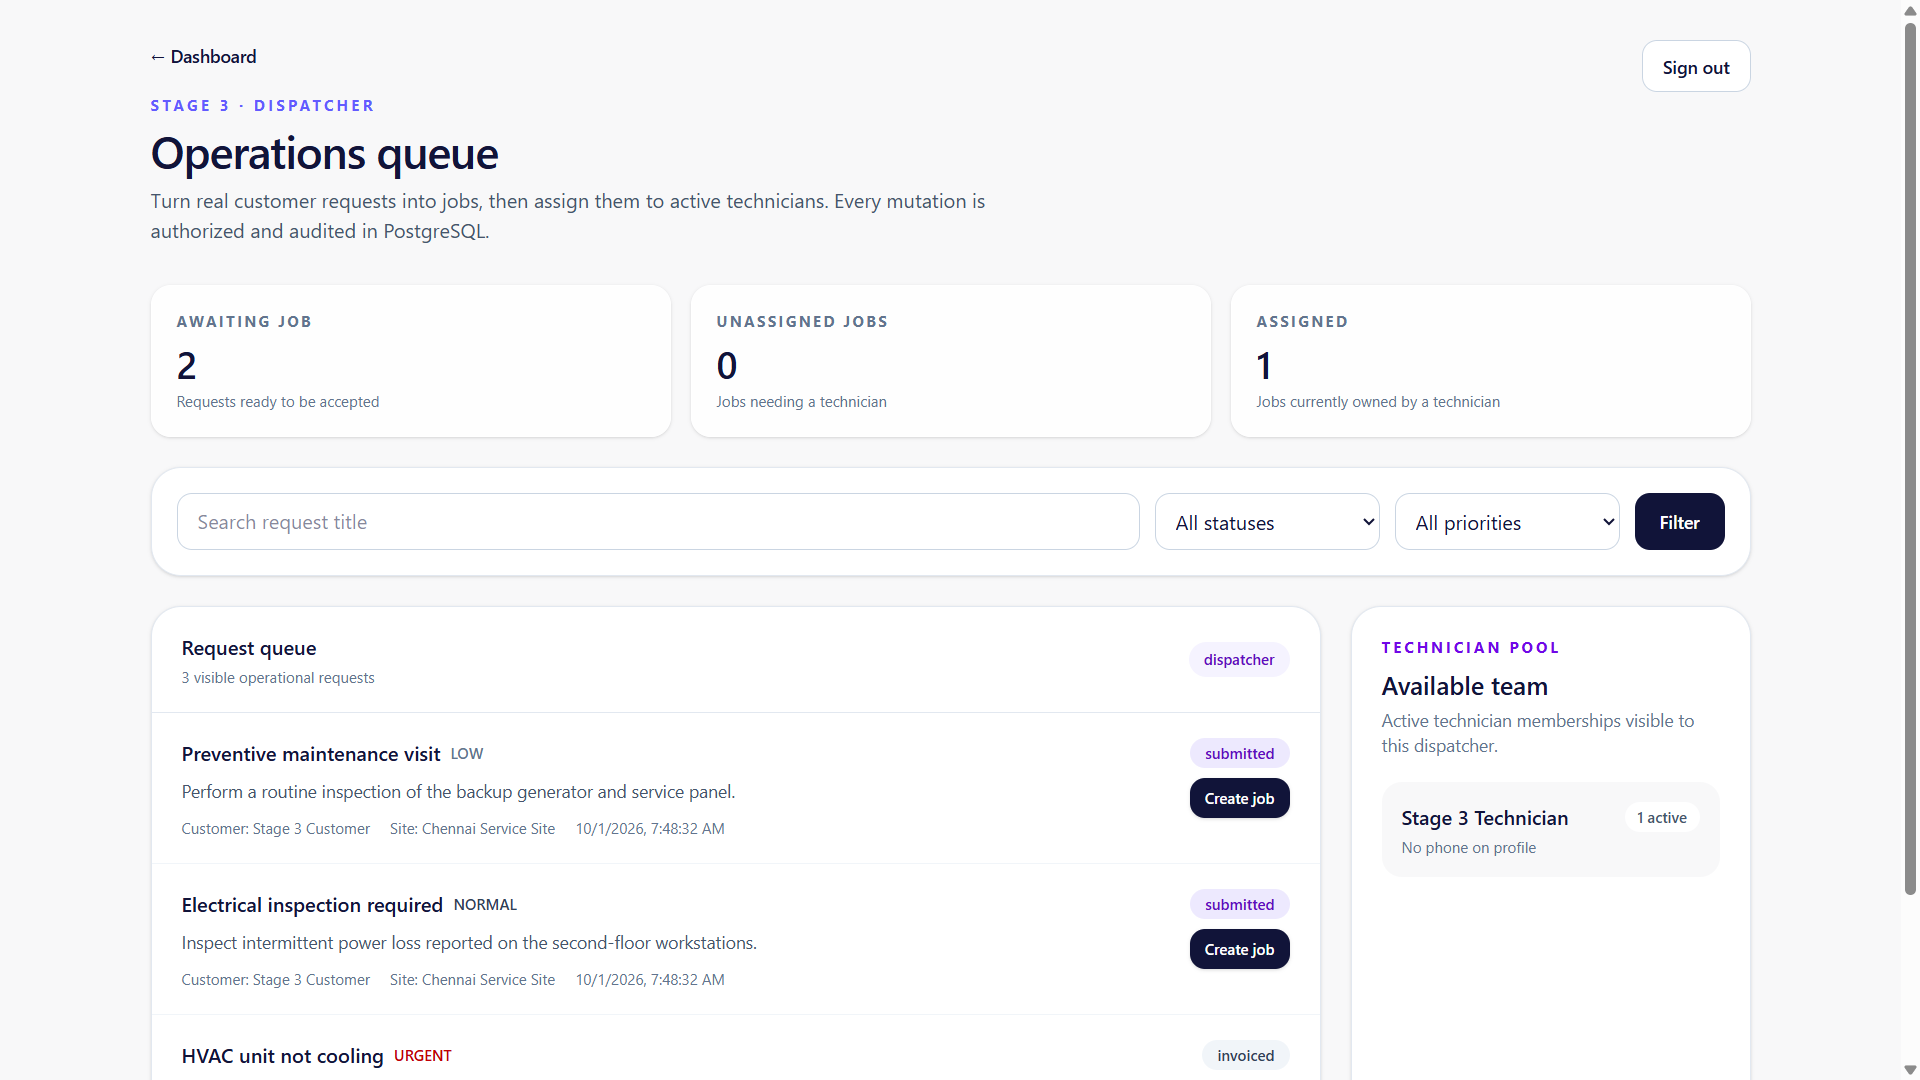Viewport: 1920px width, 1080px height.
Task: Open the Unassigned Jobs stat card
Action: click(951, 361)
